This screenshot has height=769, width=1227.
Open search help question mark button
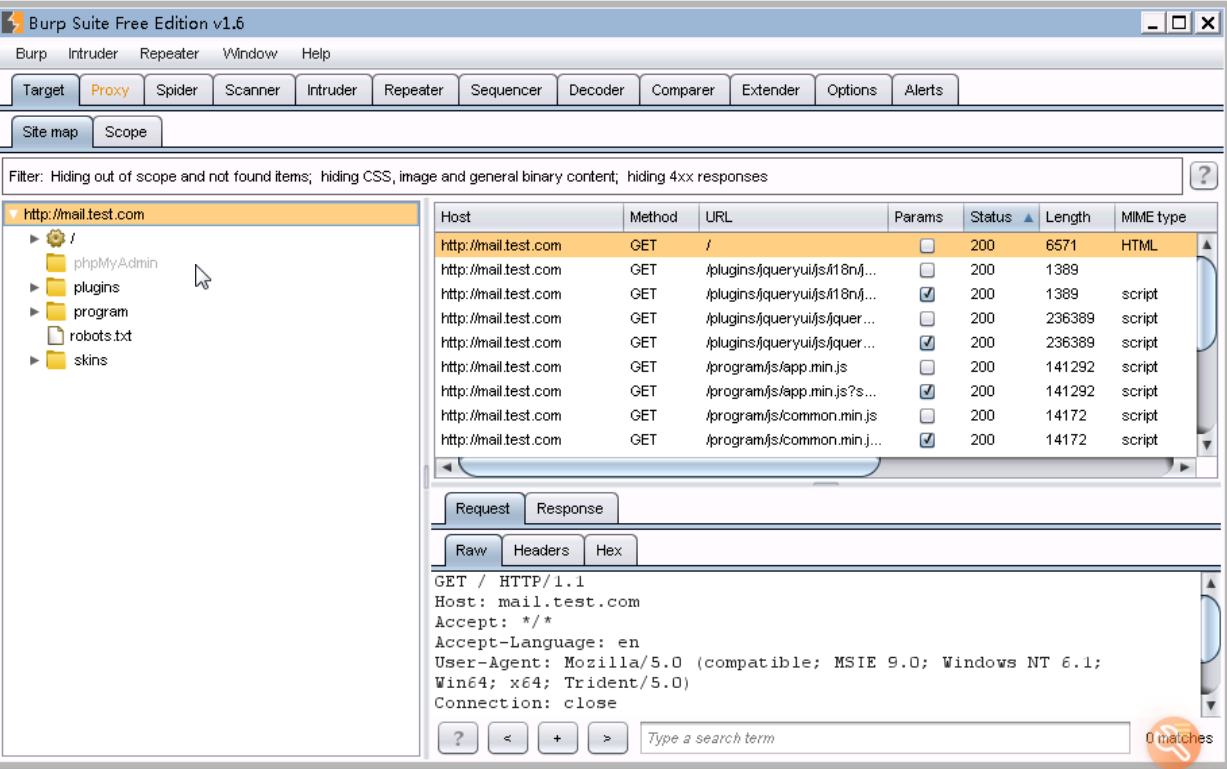[458, 738]
